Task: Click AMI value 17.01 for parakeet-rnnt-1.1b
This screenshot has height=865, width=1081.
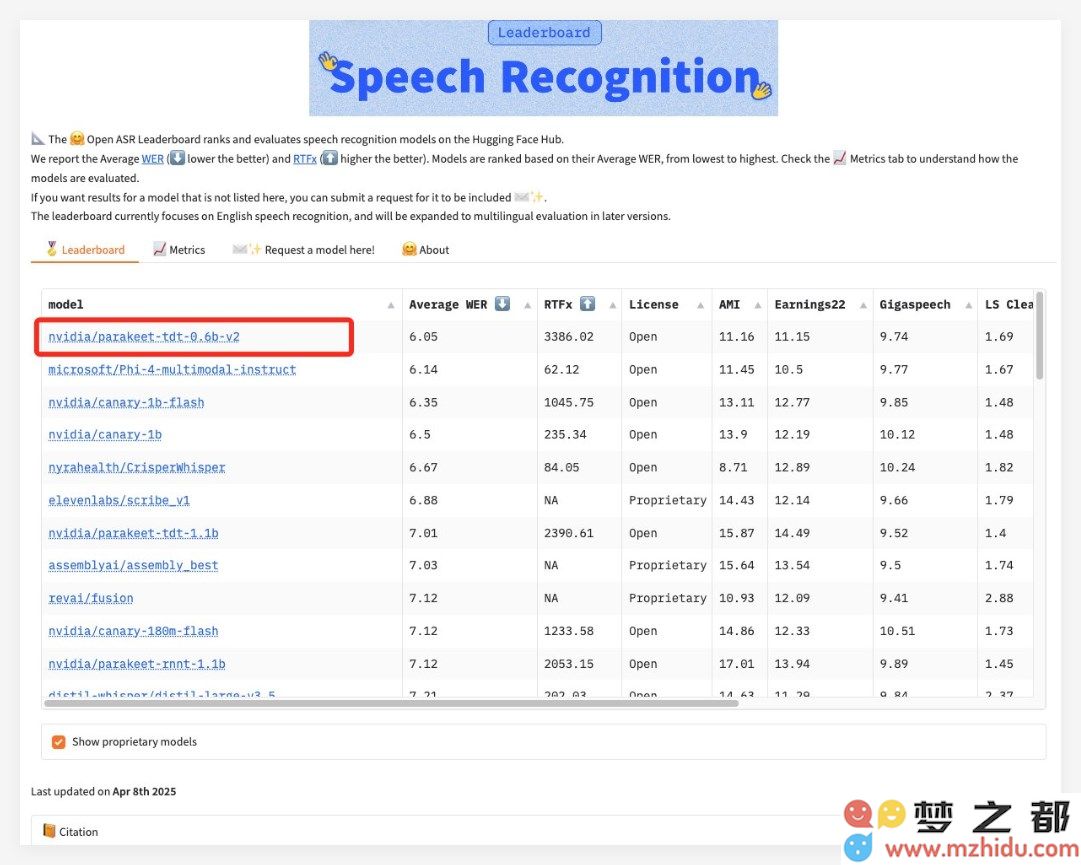Action: pos(736,664)
